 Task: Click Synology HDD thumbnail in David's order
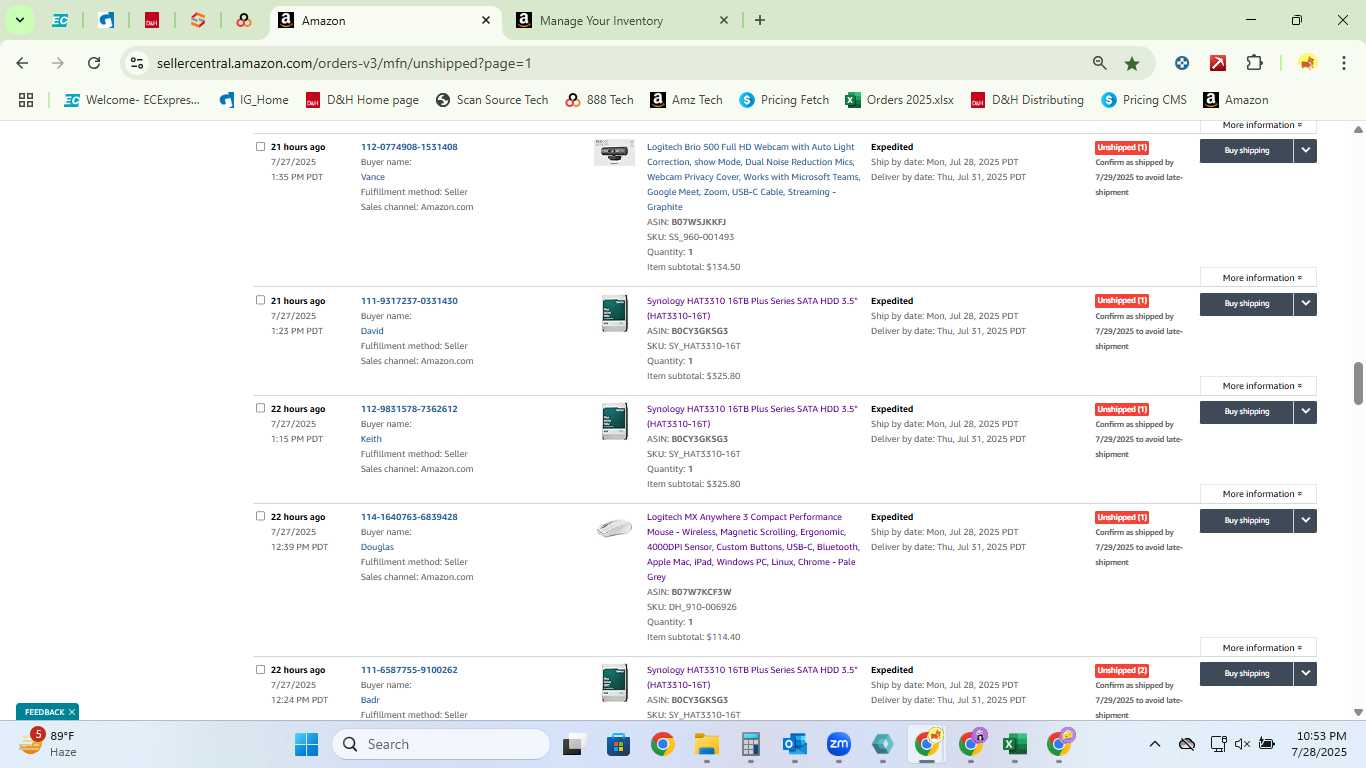point(614,314)
